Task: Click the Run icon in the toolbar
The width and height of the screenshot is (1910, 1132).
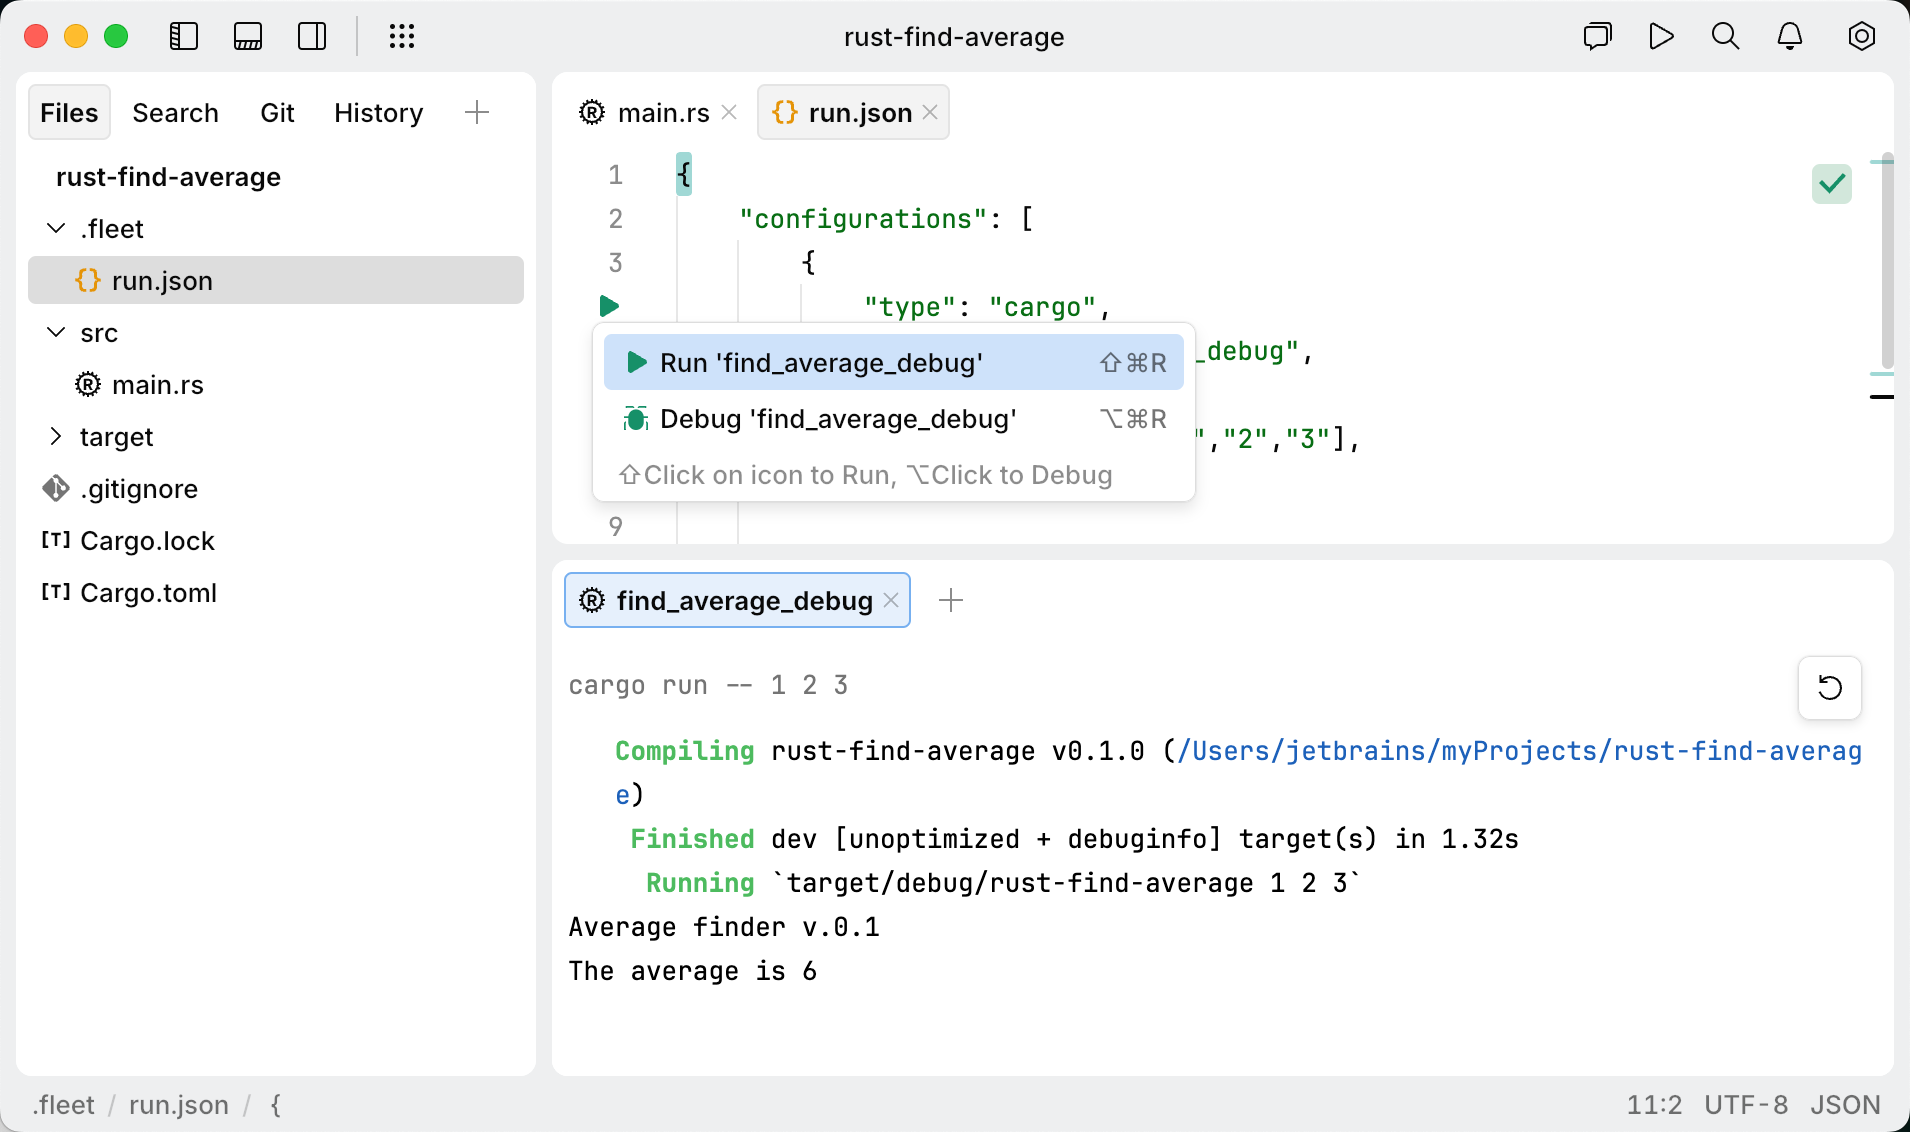Action: (x=1661, y=36)
